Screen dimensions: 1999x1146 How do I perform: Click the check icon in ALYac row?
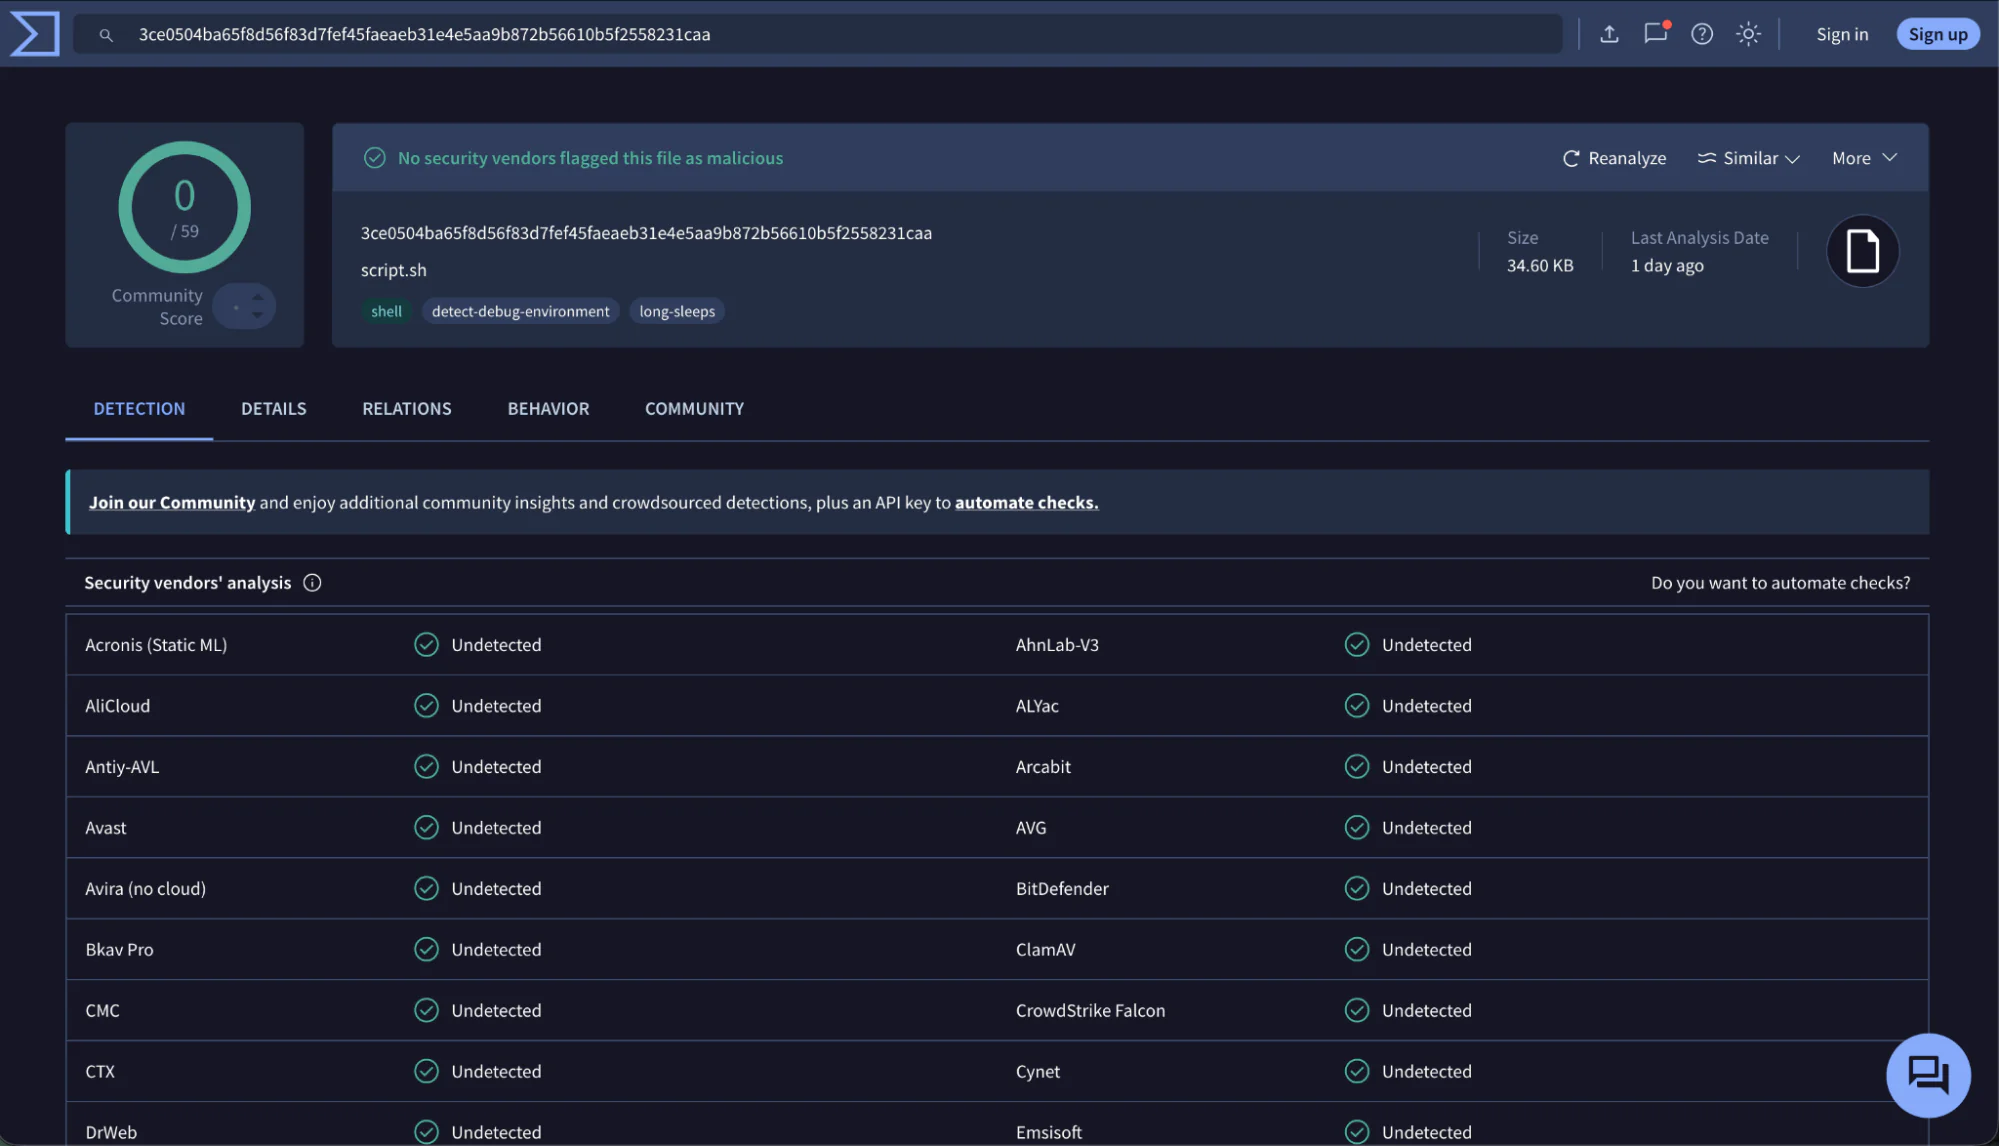(x=1356, y=706)
